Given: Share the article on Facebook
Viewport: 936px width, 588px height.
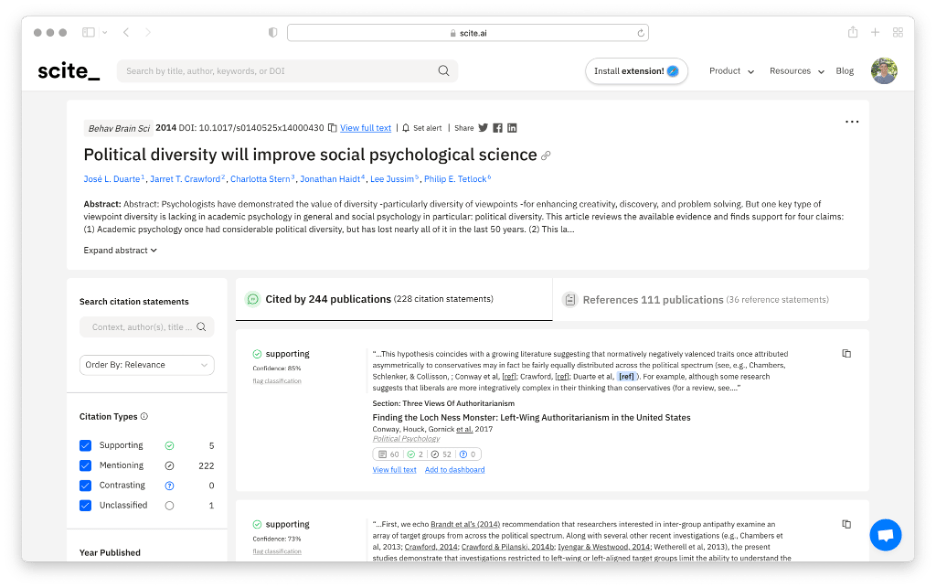Looking at the screenshot, I should [x=497, y=128].
